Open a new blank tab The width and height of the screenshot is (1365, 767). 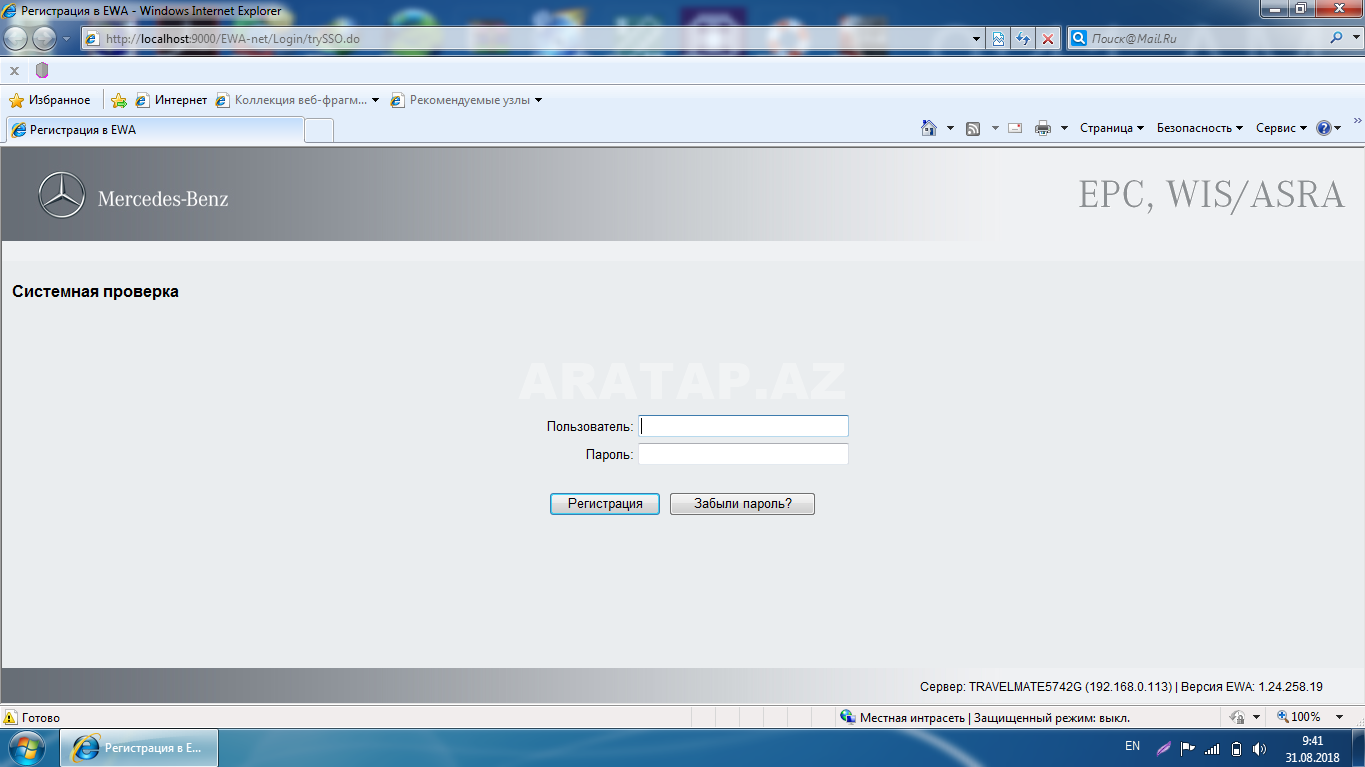(319, 130)
